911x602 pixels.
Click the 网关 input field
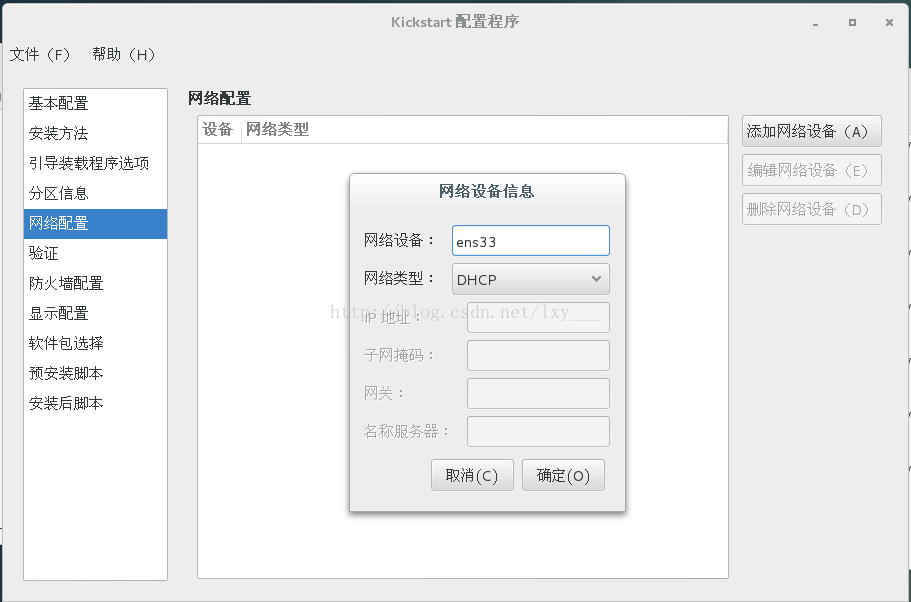pos(538,393)
